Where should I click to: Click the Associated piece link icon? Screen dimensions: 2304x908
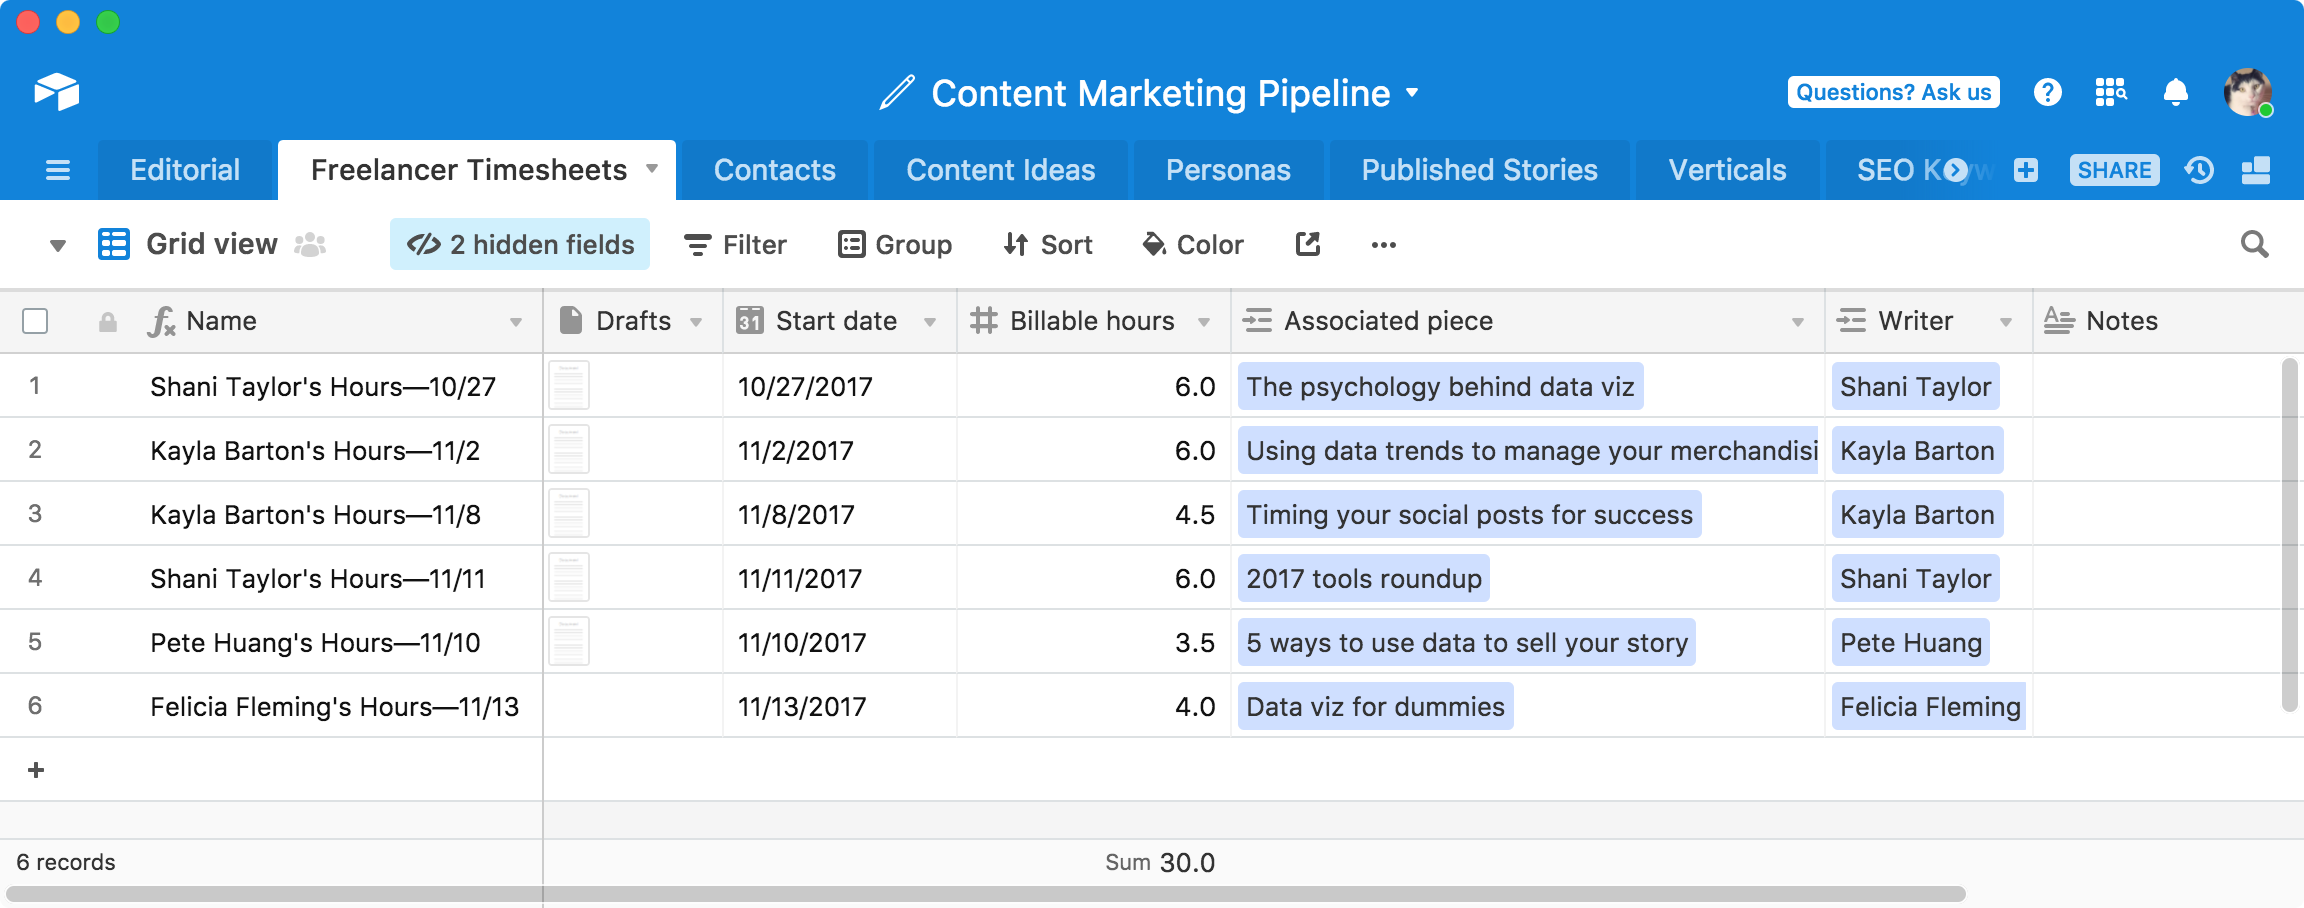pos(1257,320)
